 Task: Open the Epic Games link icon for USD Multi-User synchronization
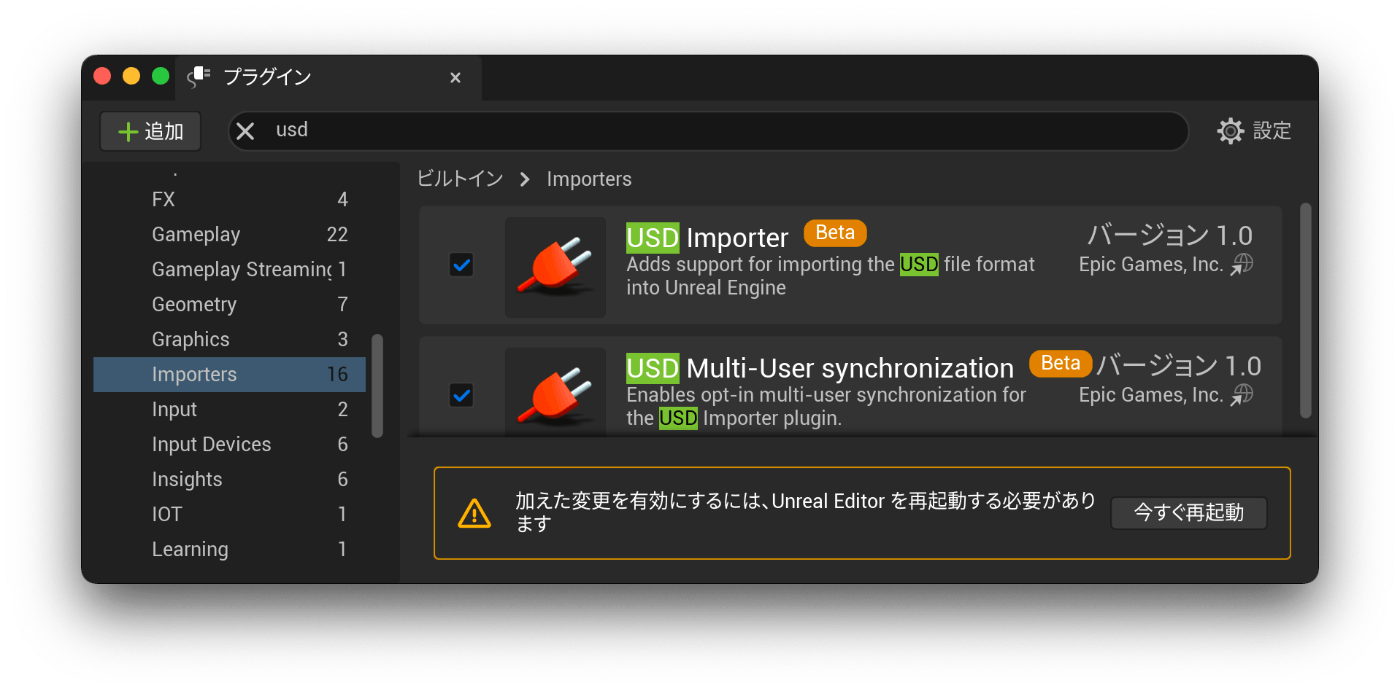tap(1242, 395)
